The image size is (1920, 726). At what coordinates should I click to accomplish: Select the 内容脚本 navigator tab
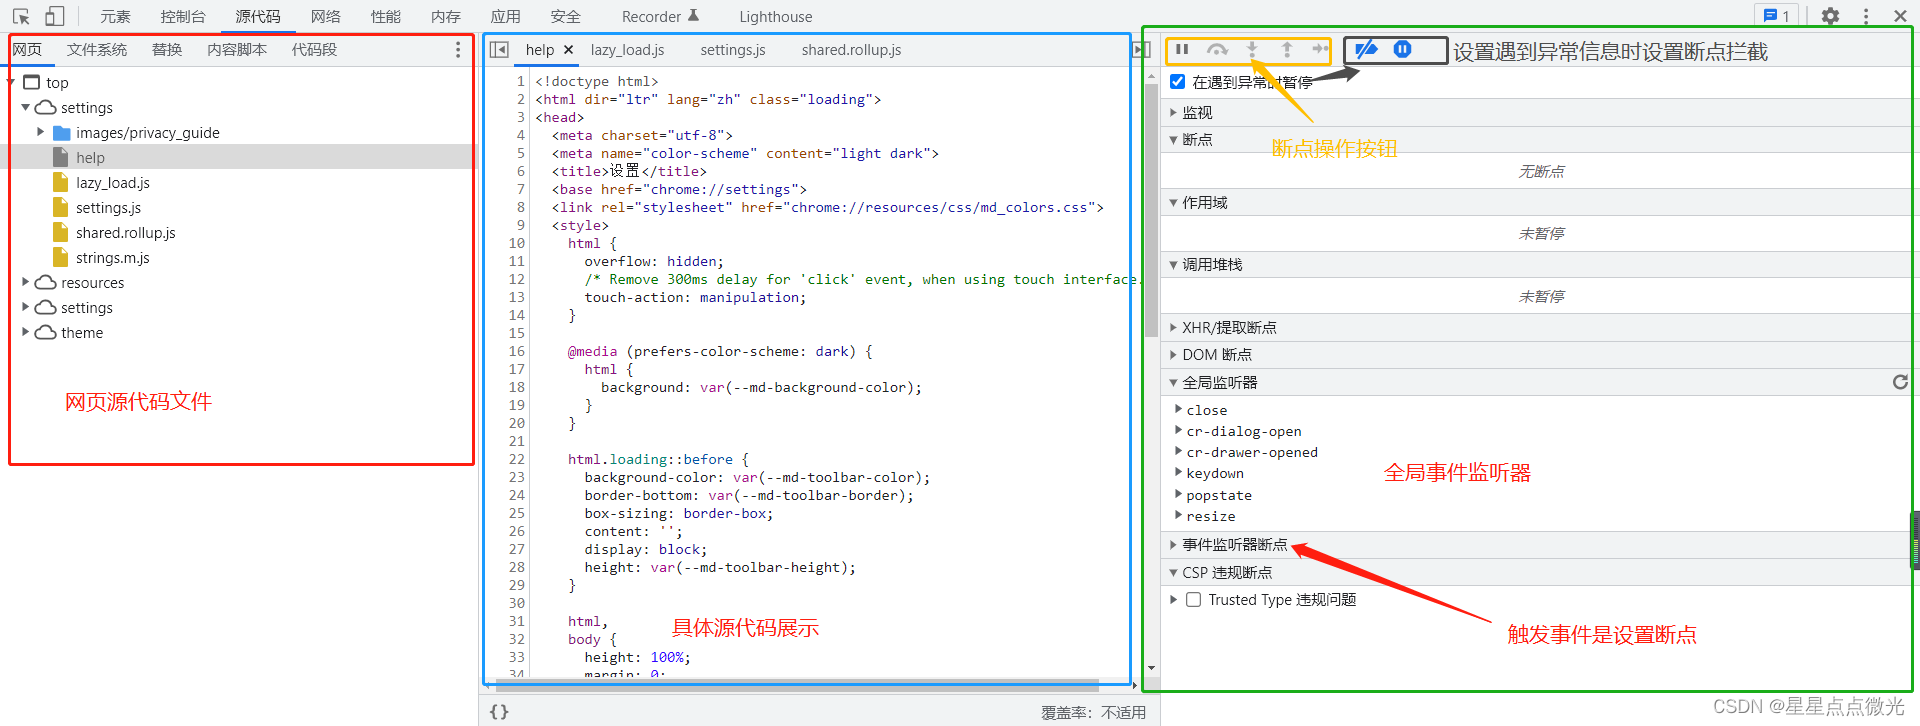click(237, 50)
